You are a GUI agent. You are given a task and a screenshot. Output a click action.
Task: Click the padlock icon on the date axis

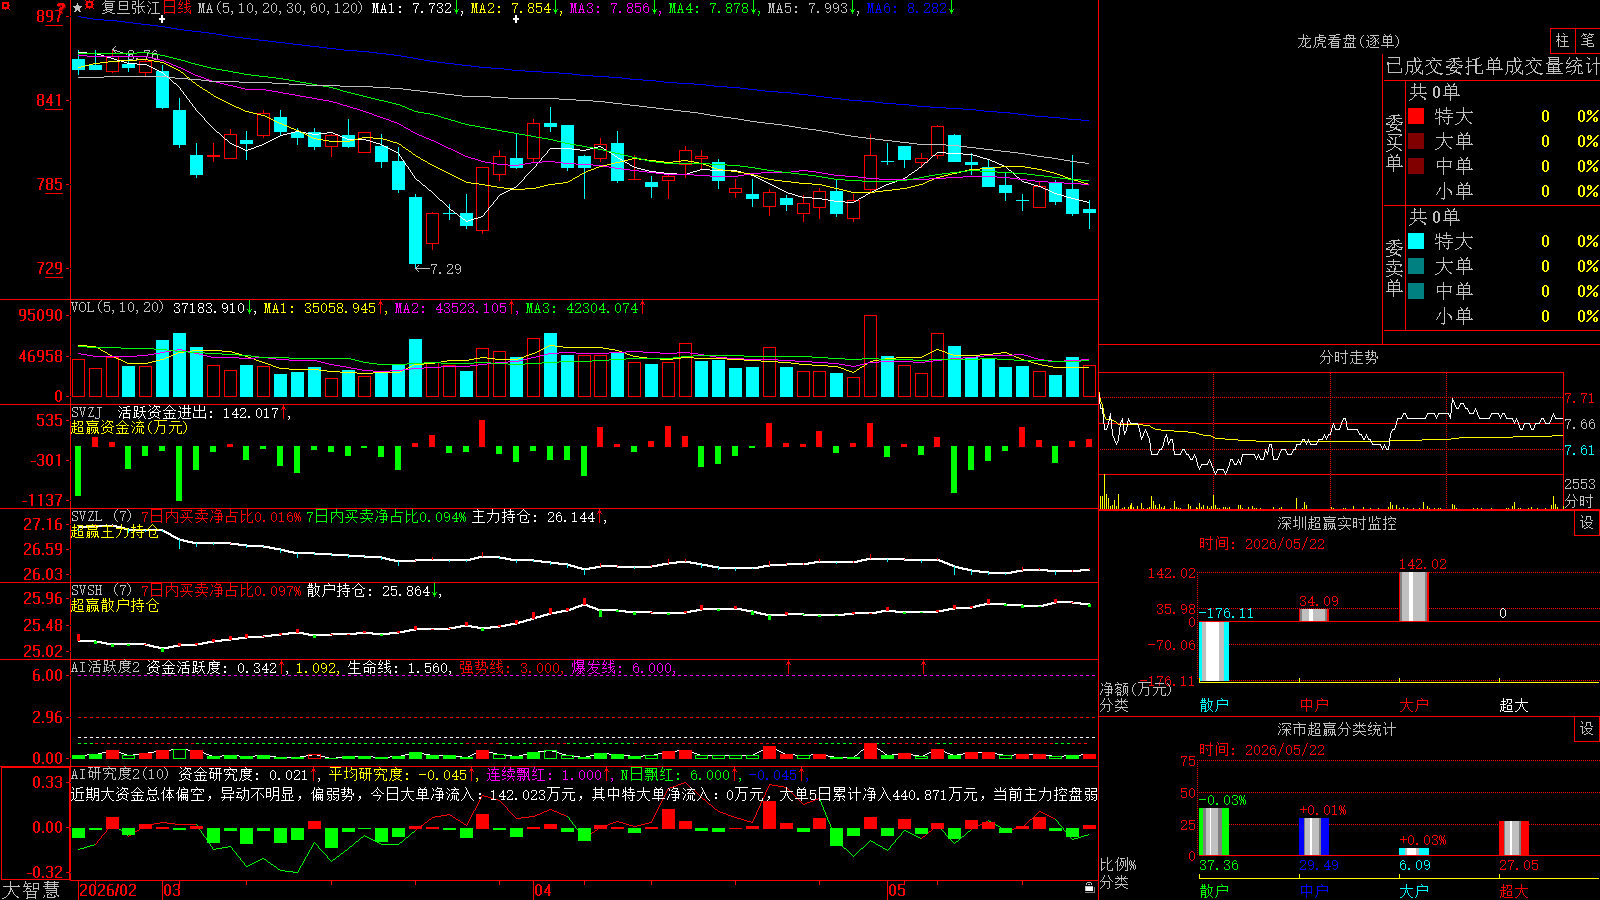point(1089,888)
